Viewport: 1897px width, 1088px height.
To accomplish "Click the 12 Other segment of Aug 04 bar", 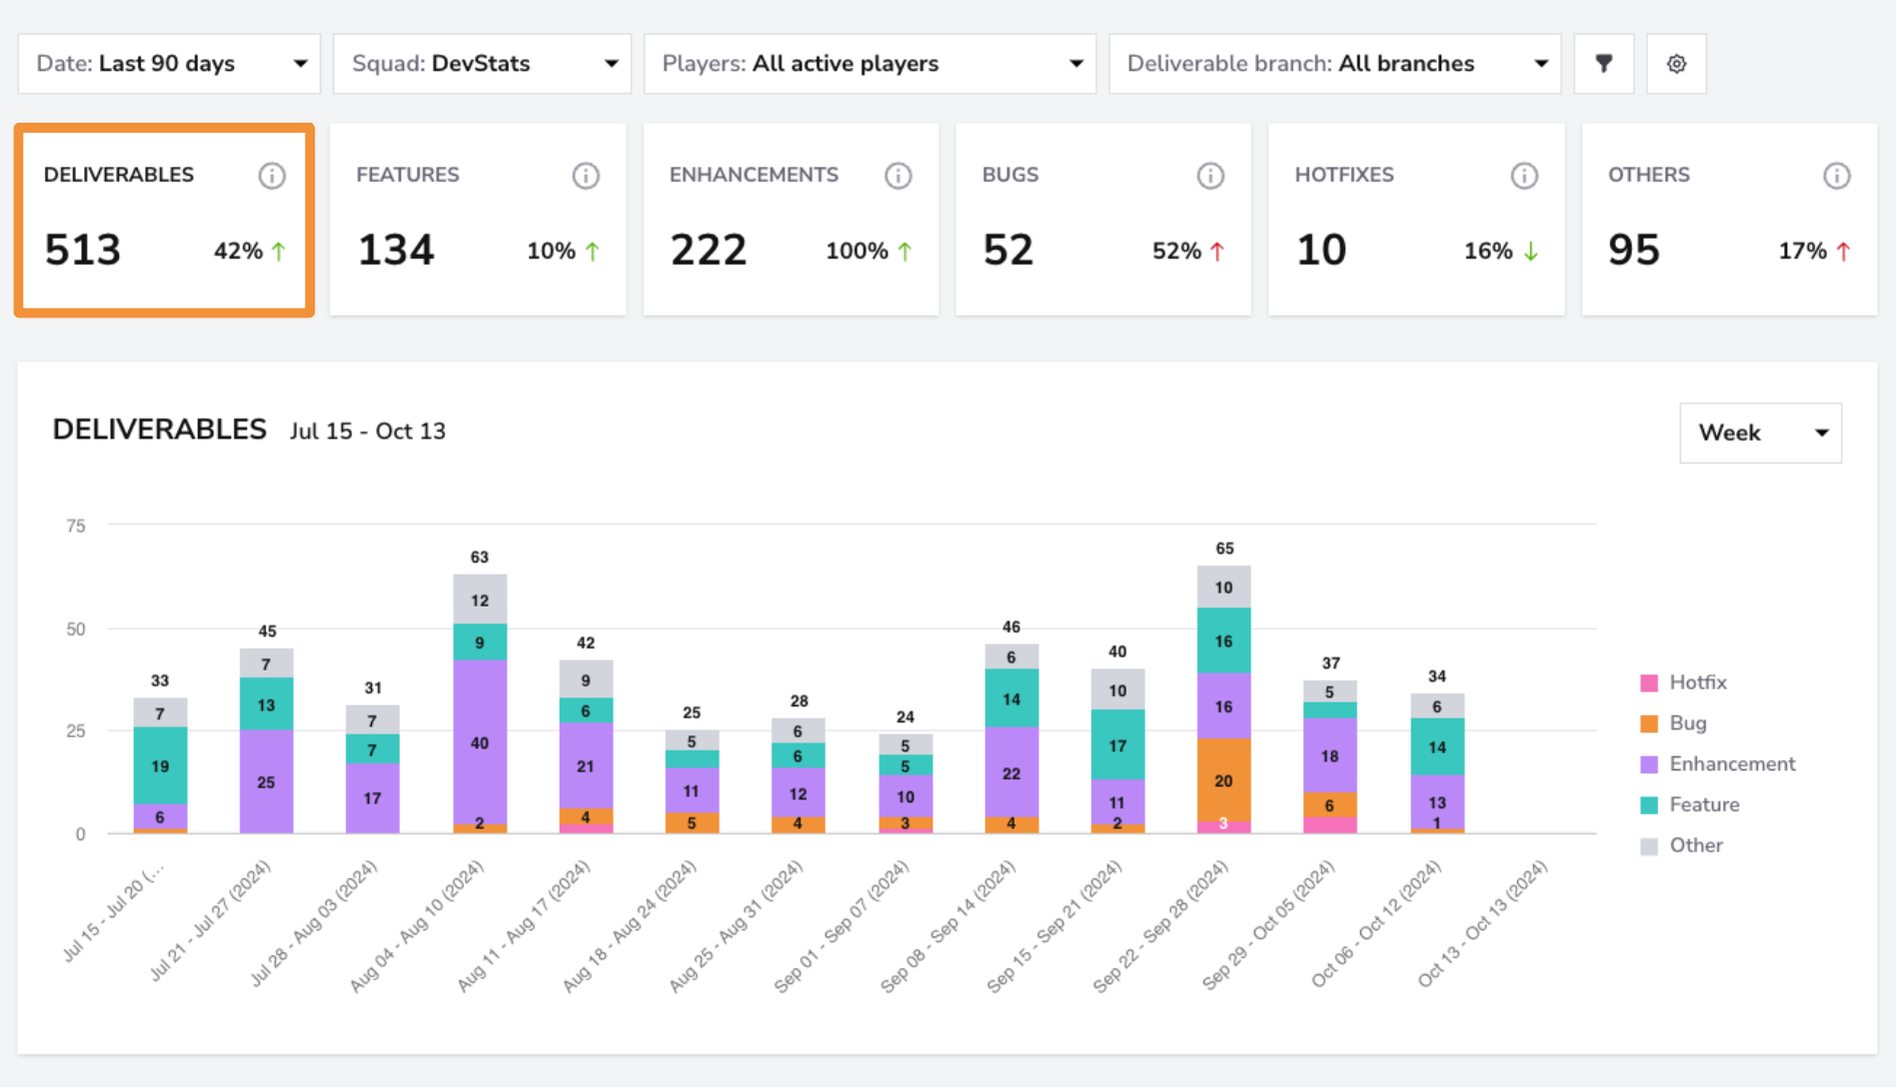I will pyautogui.click(x=480, y=600).
